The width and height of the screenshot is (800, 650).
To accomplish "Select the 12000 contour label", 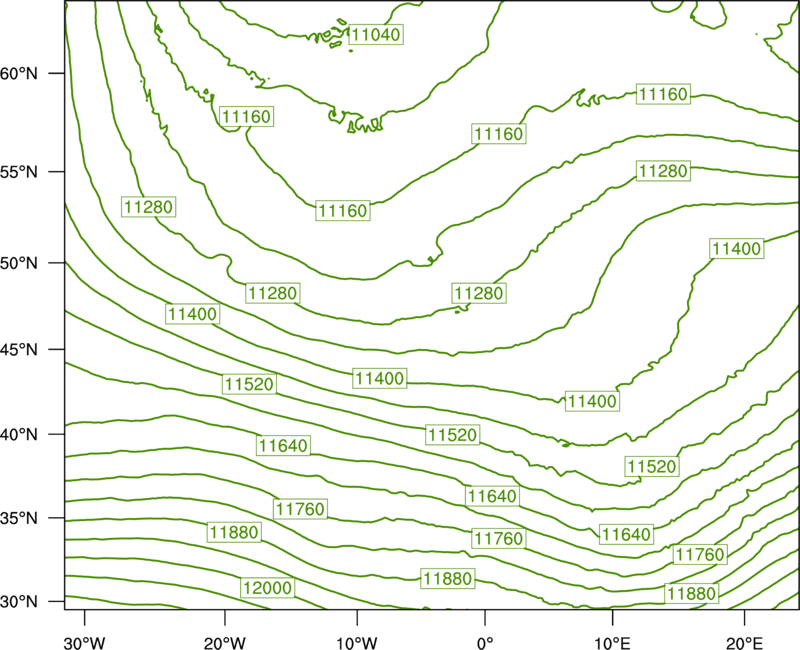I will [x=267, y=588].
